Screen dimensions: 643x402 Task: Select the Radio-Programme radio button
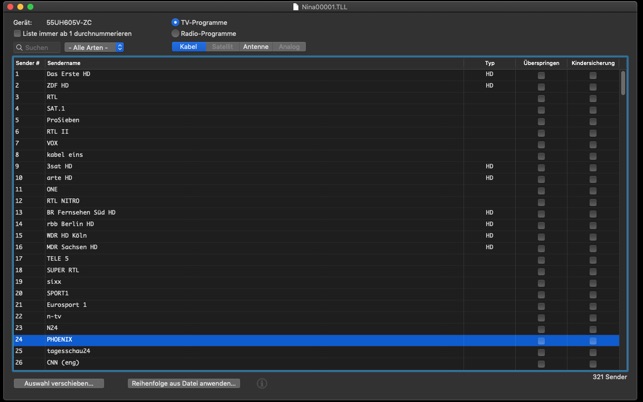point(176,33)
